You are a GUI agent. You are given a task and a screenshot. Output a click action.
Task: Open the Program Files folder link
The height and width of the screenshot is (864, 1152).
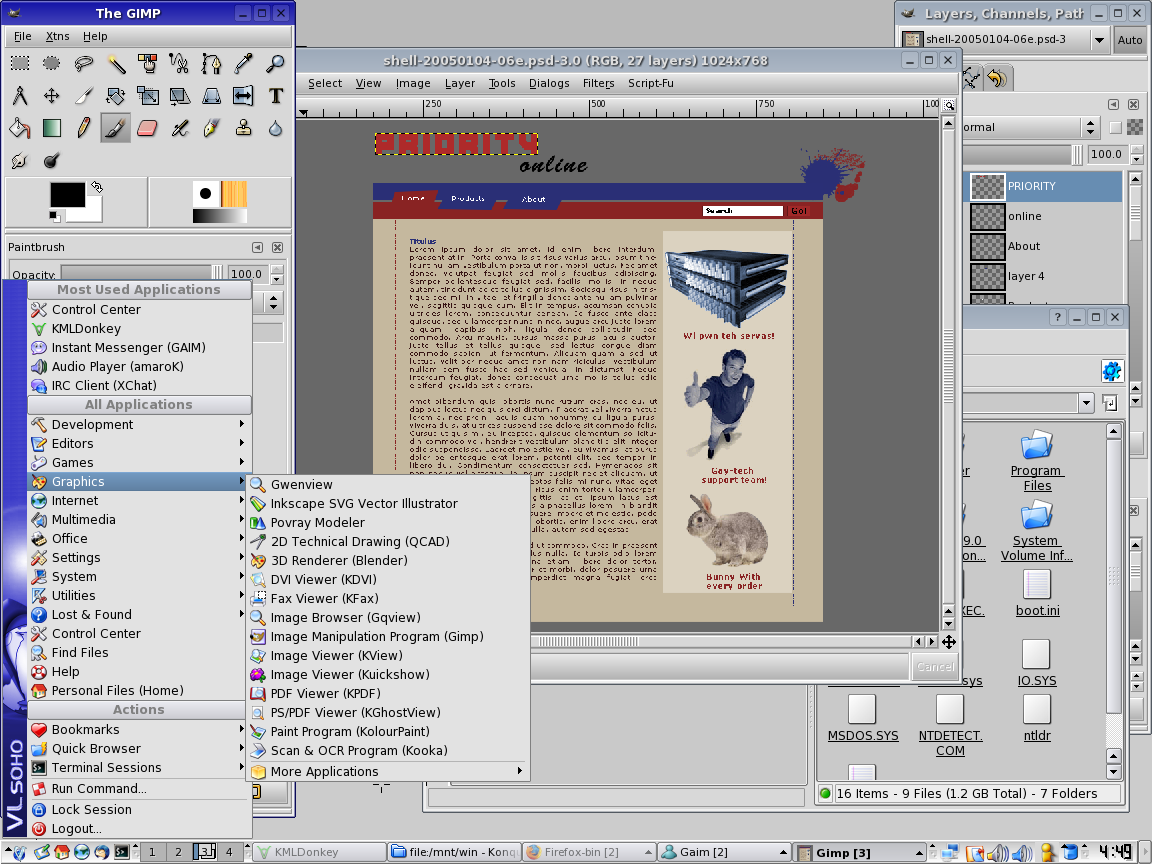(1037, 478)
